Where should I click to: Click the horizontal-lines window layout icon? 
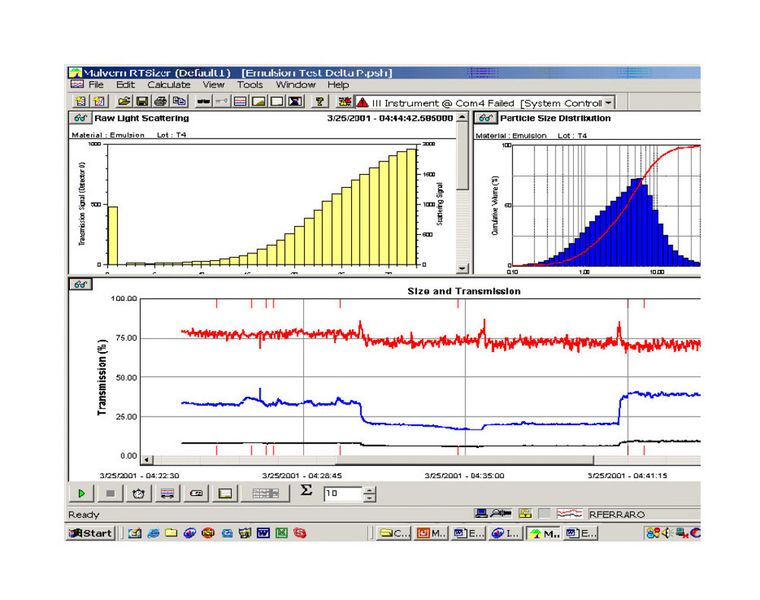(x=240, y=101)
